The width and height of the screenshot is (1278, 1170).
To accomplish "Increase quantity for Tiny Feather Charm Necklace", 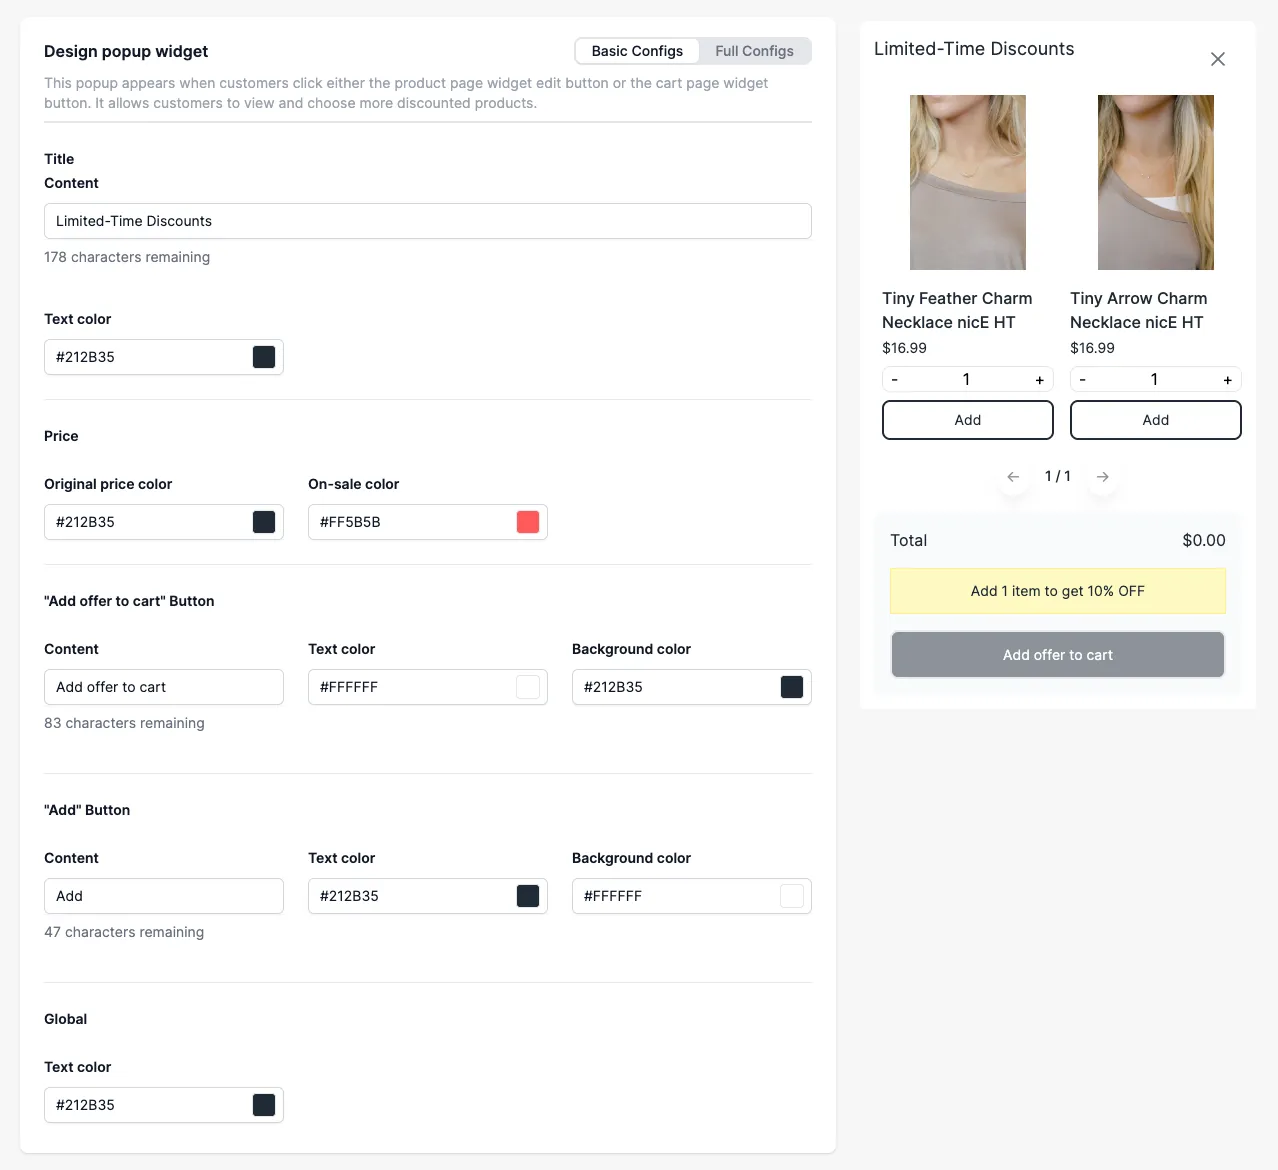I will point(1040,380).
